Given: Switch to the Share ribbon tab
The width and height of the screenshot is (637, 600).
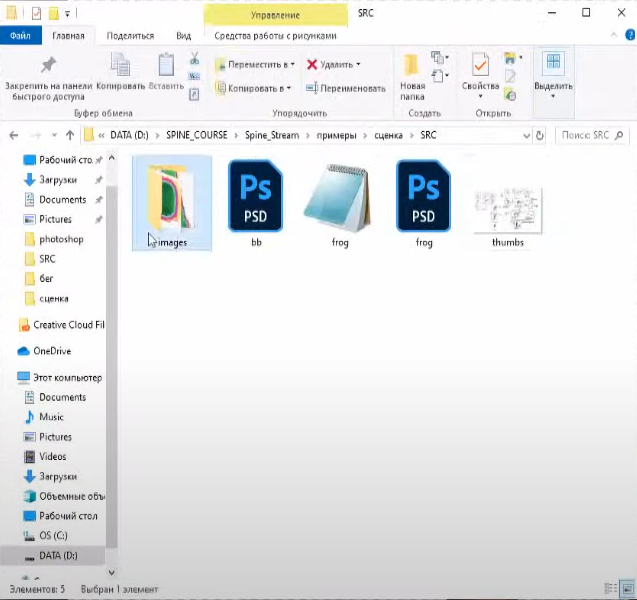Looking at the screenshot, I should pyautogui.click(x=130, y=35).
